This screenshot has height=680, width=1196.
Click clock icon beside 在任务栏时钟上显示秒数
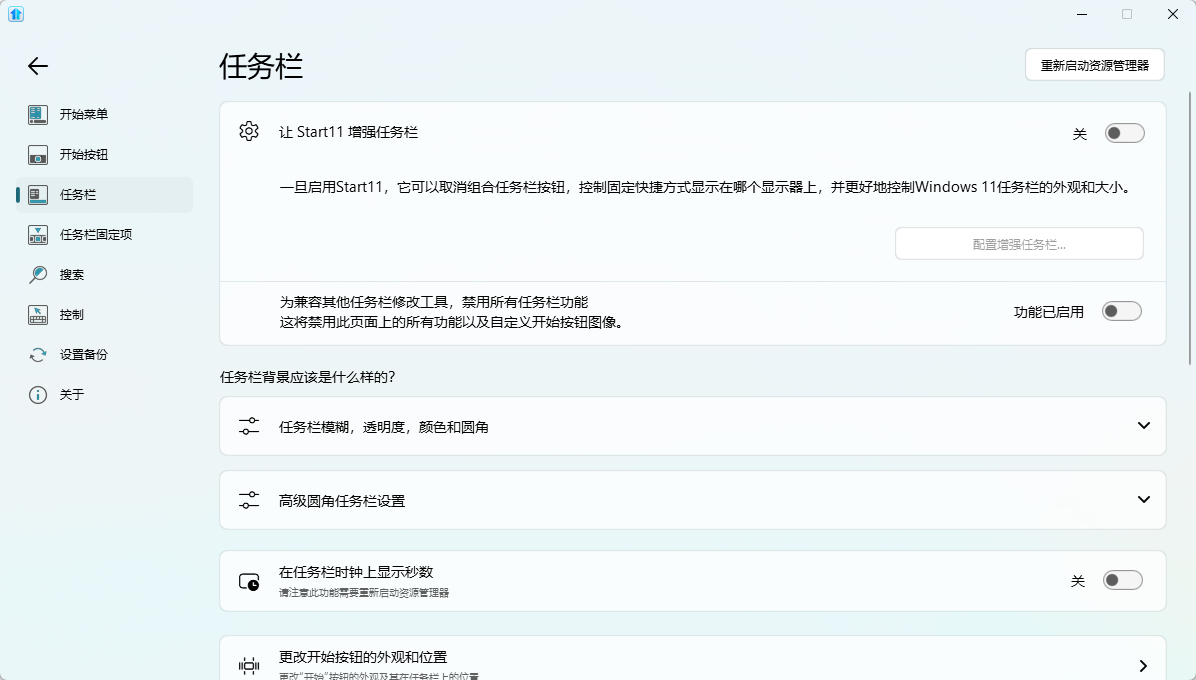point(249,582)
